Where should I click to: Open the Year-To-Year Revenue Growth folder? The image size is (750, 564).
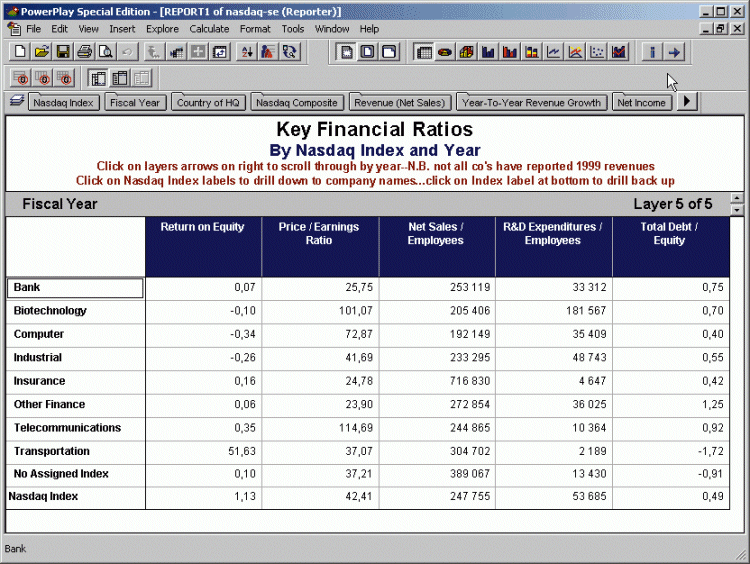tap(531, 102)
